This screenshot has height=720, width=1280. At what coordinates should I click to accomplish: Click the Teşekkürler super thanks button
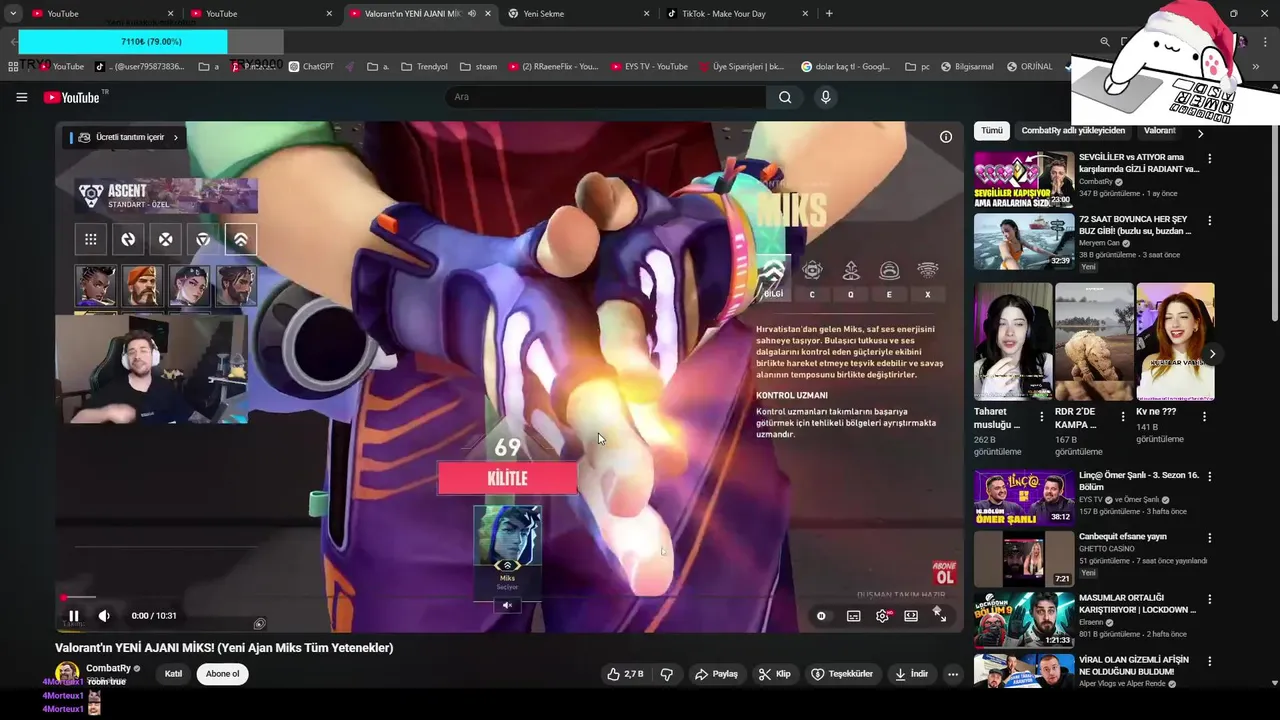pyautogui.click(x=842, y=674)
